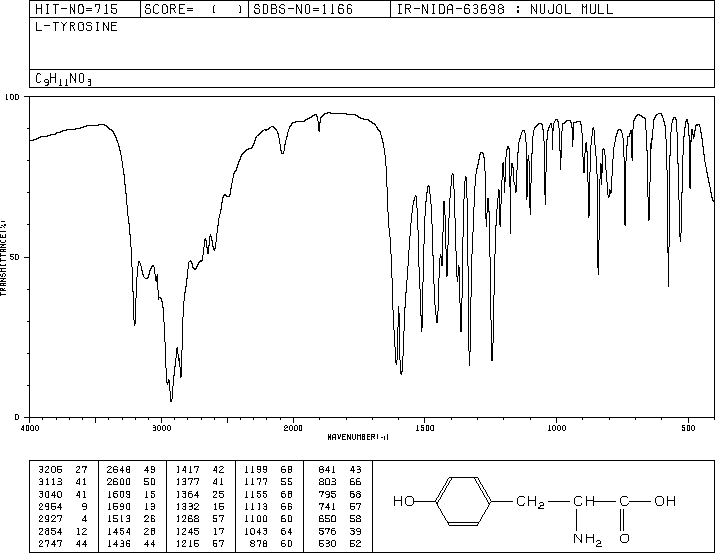Click the CH2 label in the structure

(530, 502)
